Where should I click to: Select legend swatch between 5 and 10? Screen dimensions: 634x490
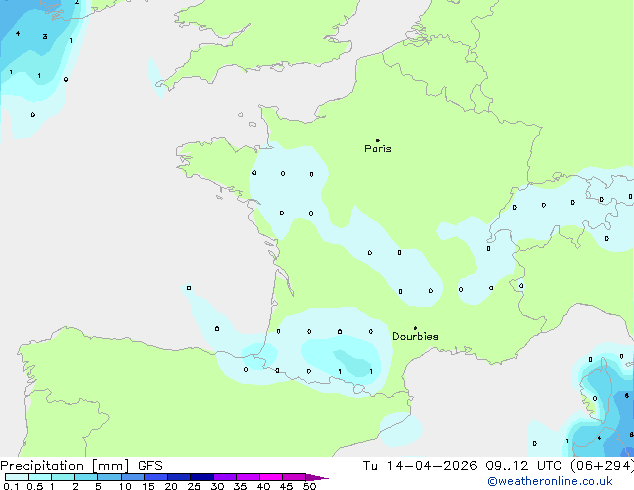coord(110,477)
